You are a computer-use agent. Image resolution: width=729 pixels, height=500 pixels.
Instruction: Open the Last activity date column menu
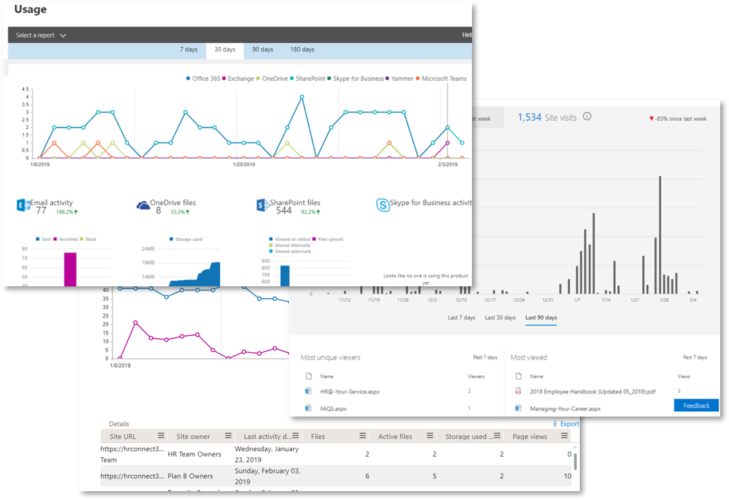[x=295, y=435]
